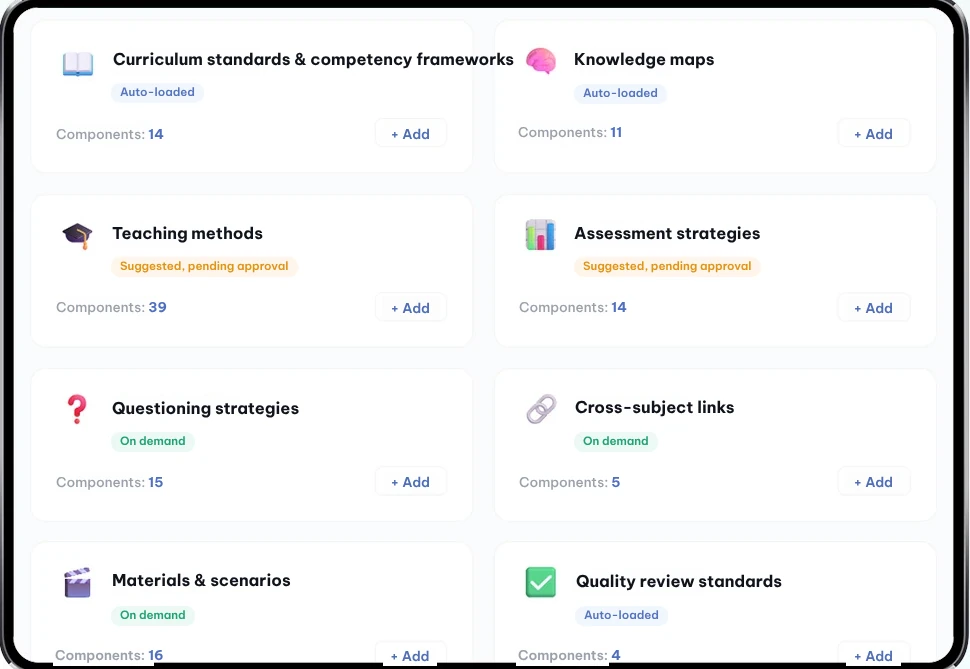Click the On demand badge under Cross-subject links
The width and height of the screenshot is (970, 669).
tap(616, 441)
